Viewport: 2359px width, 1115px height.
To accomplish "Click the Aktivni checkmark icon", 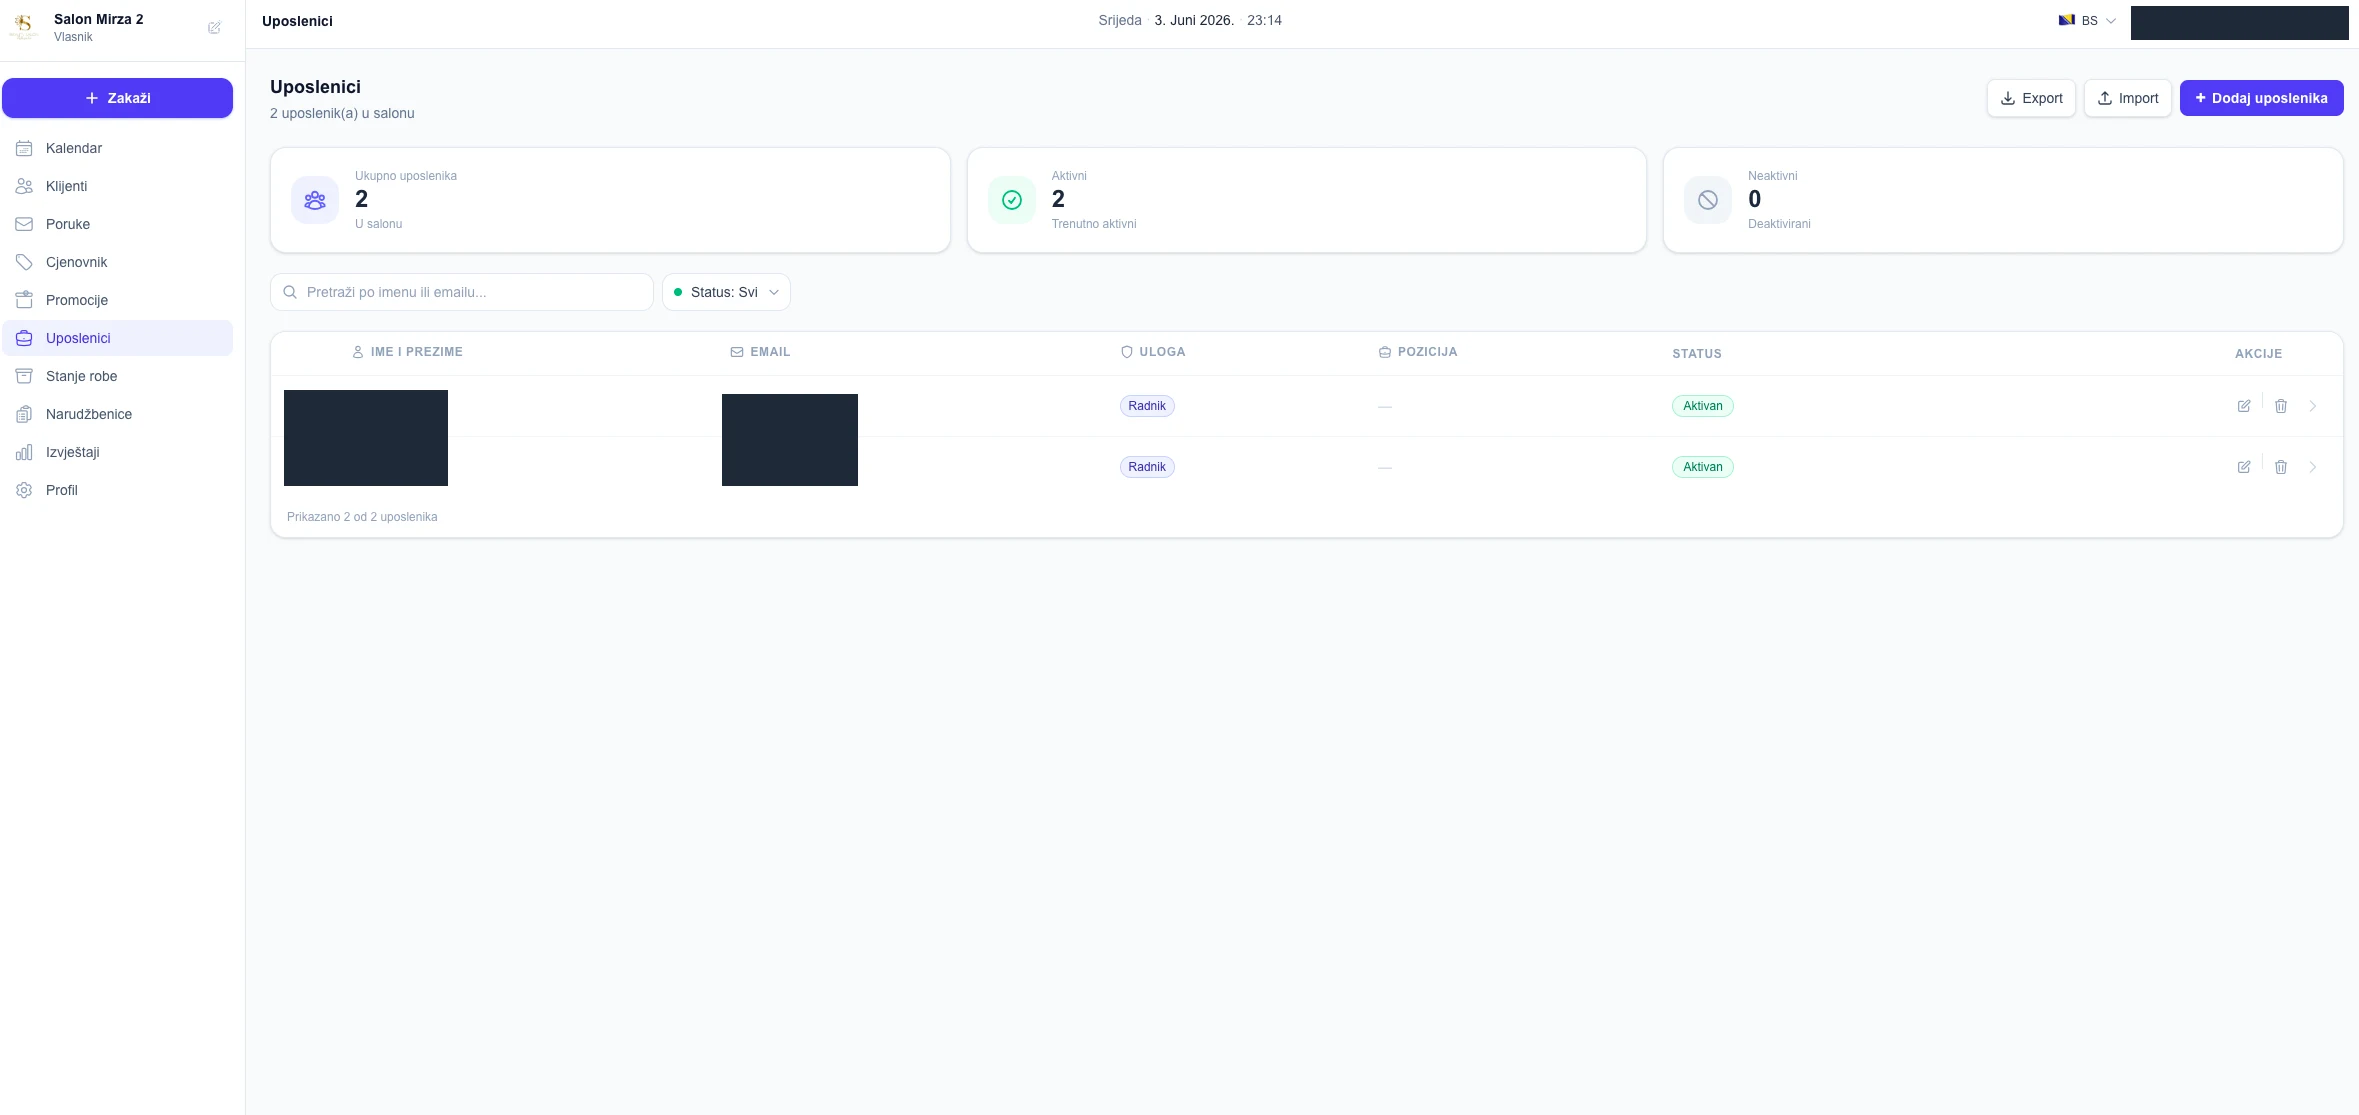I will coord(1012,200).
